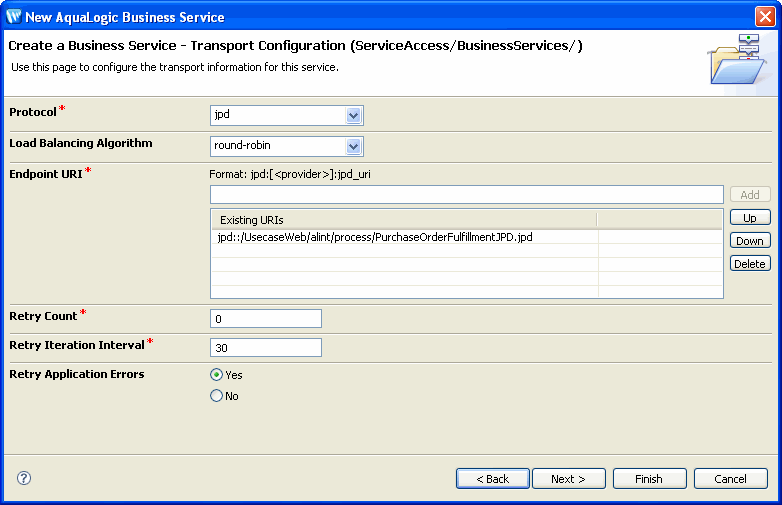The image size is (782, 505).
Task: Click the Workshop app icon in title bar
Action: click(x=13, y=16)
